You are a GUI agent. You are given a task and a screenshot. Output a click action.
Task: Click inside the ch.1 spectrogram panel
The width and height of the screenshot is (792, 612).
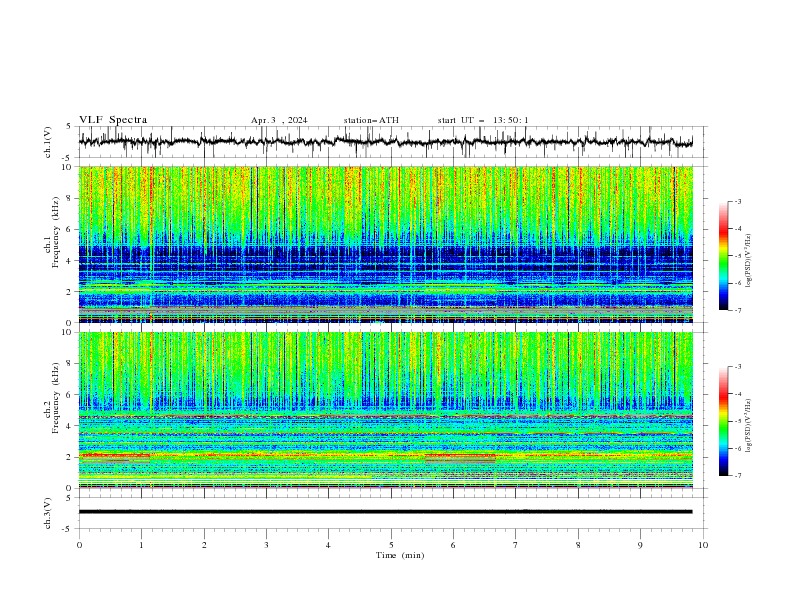coord(386,244)
